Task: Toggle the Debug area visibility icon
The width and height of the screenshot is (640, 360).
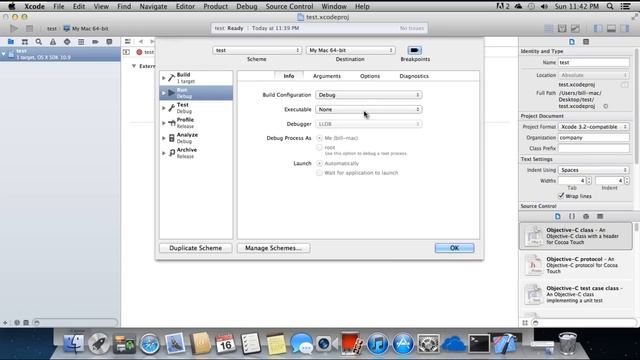Action: pyautogui.click(x=611, y=29)
